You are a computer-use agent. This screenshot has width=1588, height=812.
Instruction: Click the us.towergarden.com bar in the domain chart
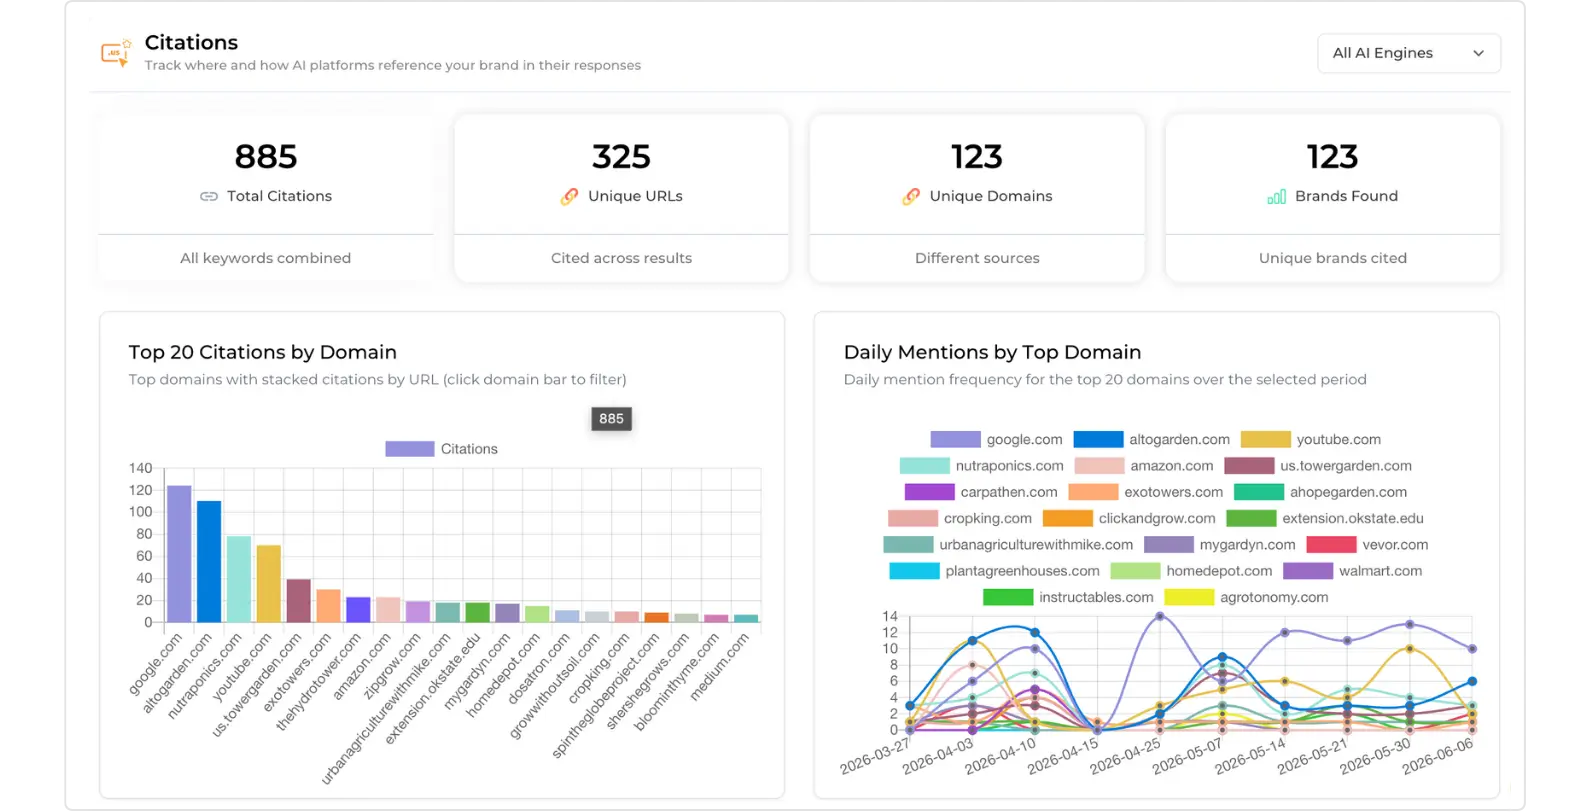point(299,601)
